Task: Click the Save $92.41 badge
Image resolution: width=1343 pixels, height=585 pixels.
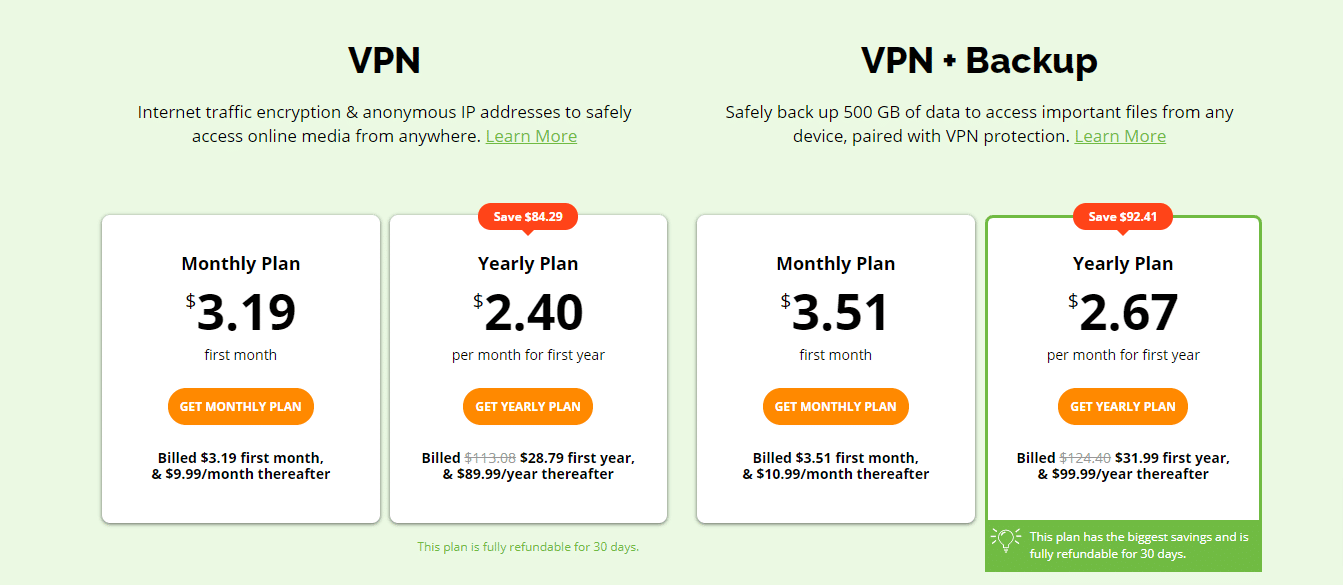Action: [x=1122, y=217]
